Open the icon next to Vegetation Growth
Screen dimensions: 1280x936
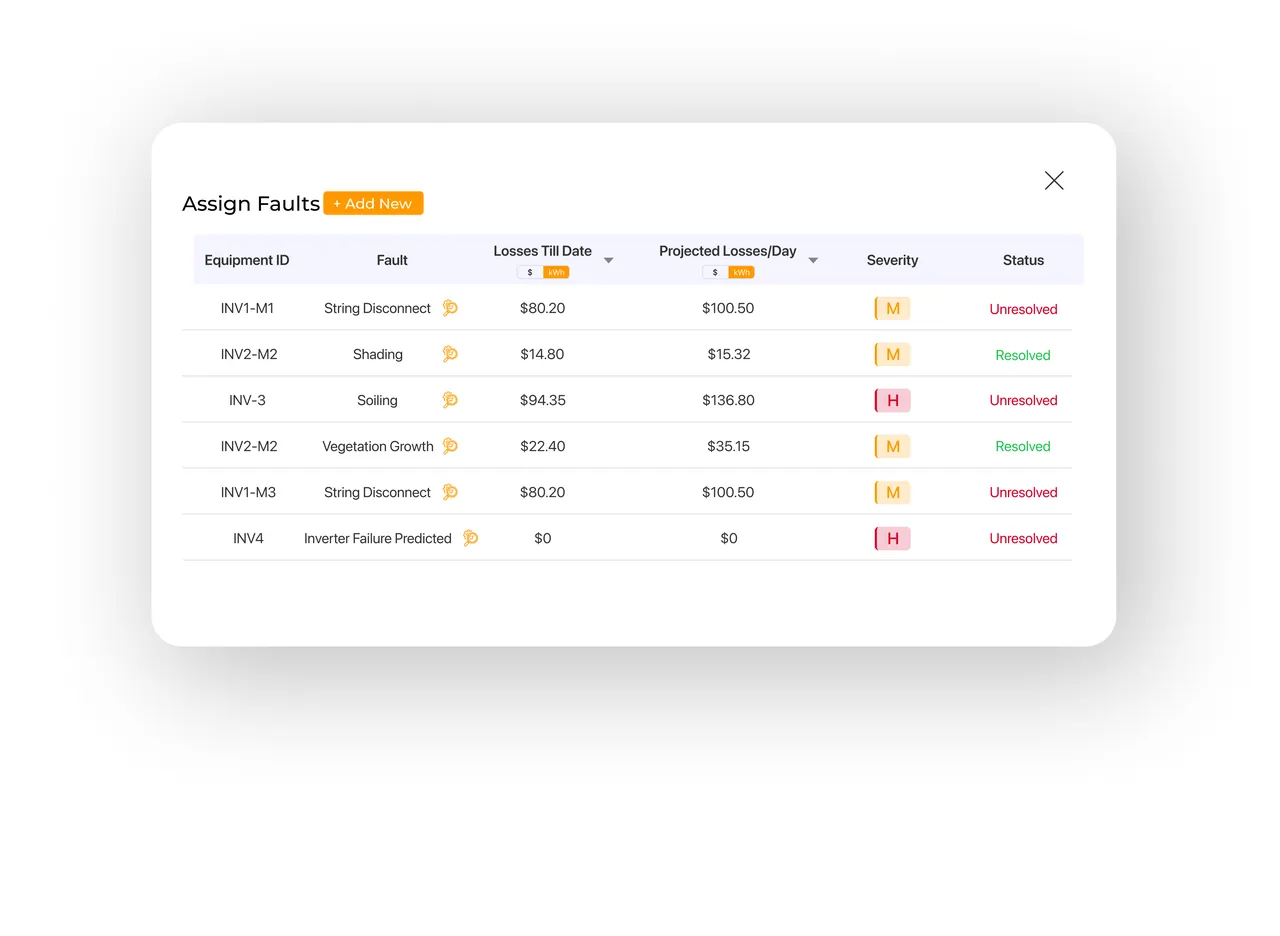[450, 446]
